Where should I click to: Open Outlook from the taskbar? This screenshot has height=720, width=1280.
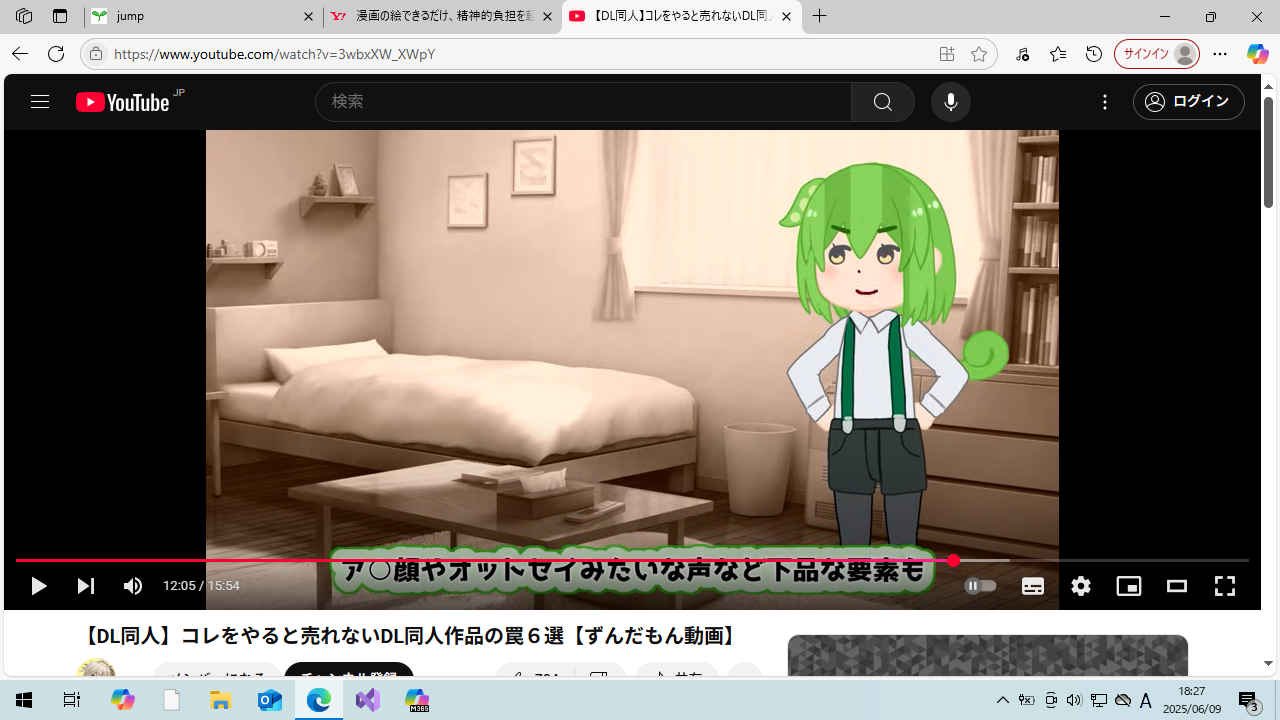270,700
